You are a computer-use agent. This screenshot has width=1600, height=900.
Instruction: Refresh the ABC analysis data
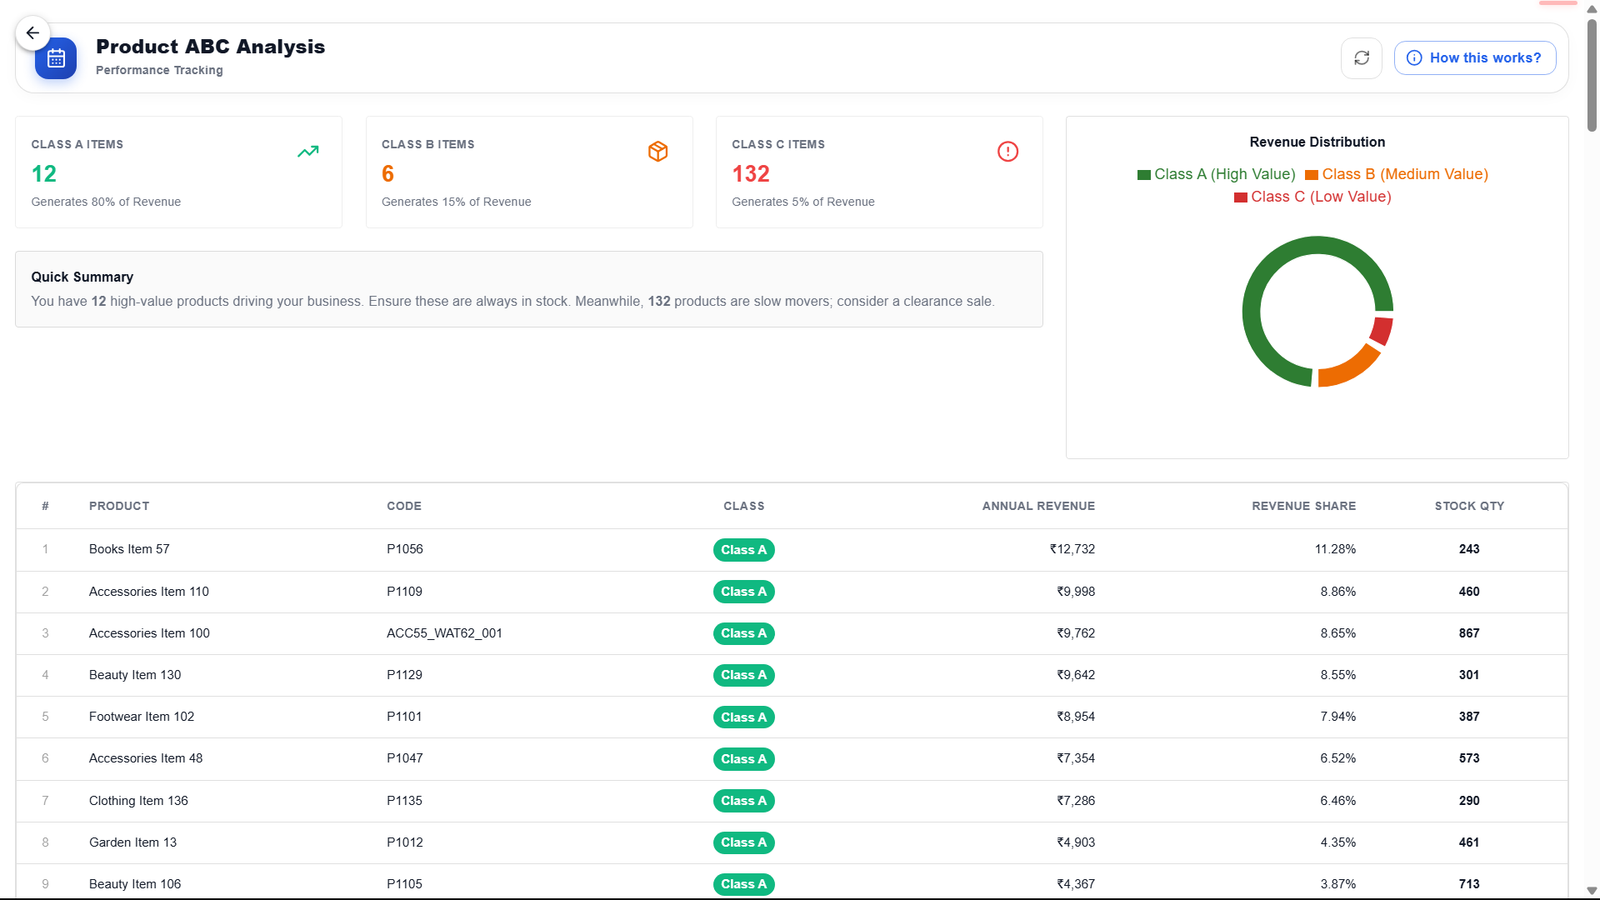click(x=1361, y=58)
